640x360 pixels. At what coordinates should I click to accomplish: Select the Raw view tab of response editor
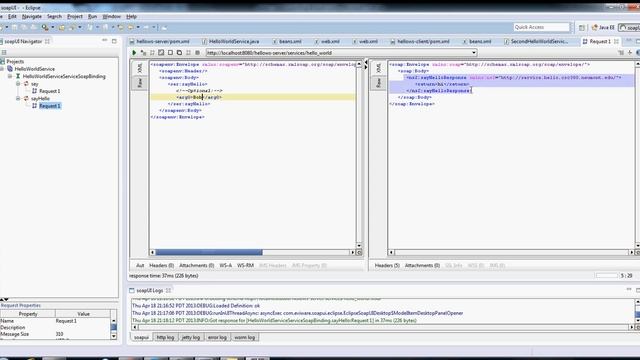[x=378, y=83]
